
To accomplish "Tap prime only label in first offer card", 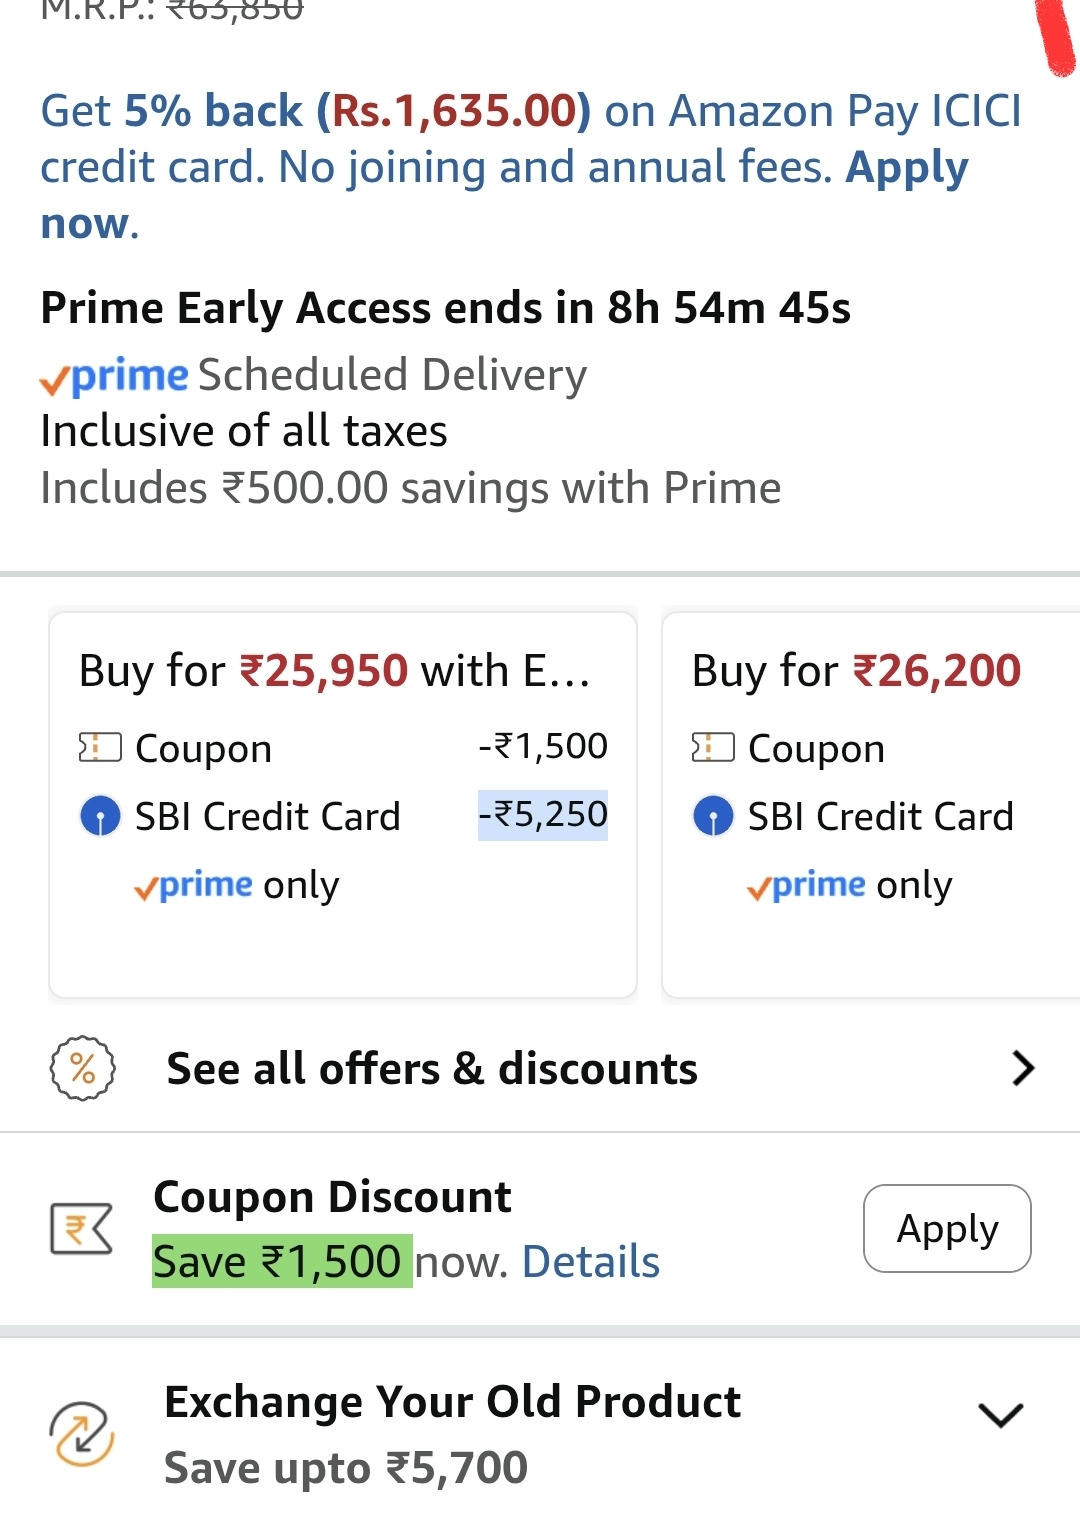I will pyautogui.click(x=237, y=885).
